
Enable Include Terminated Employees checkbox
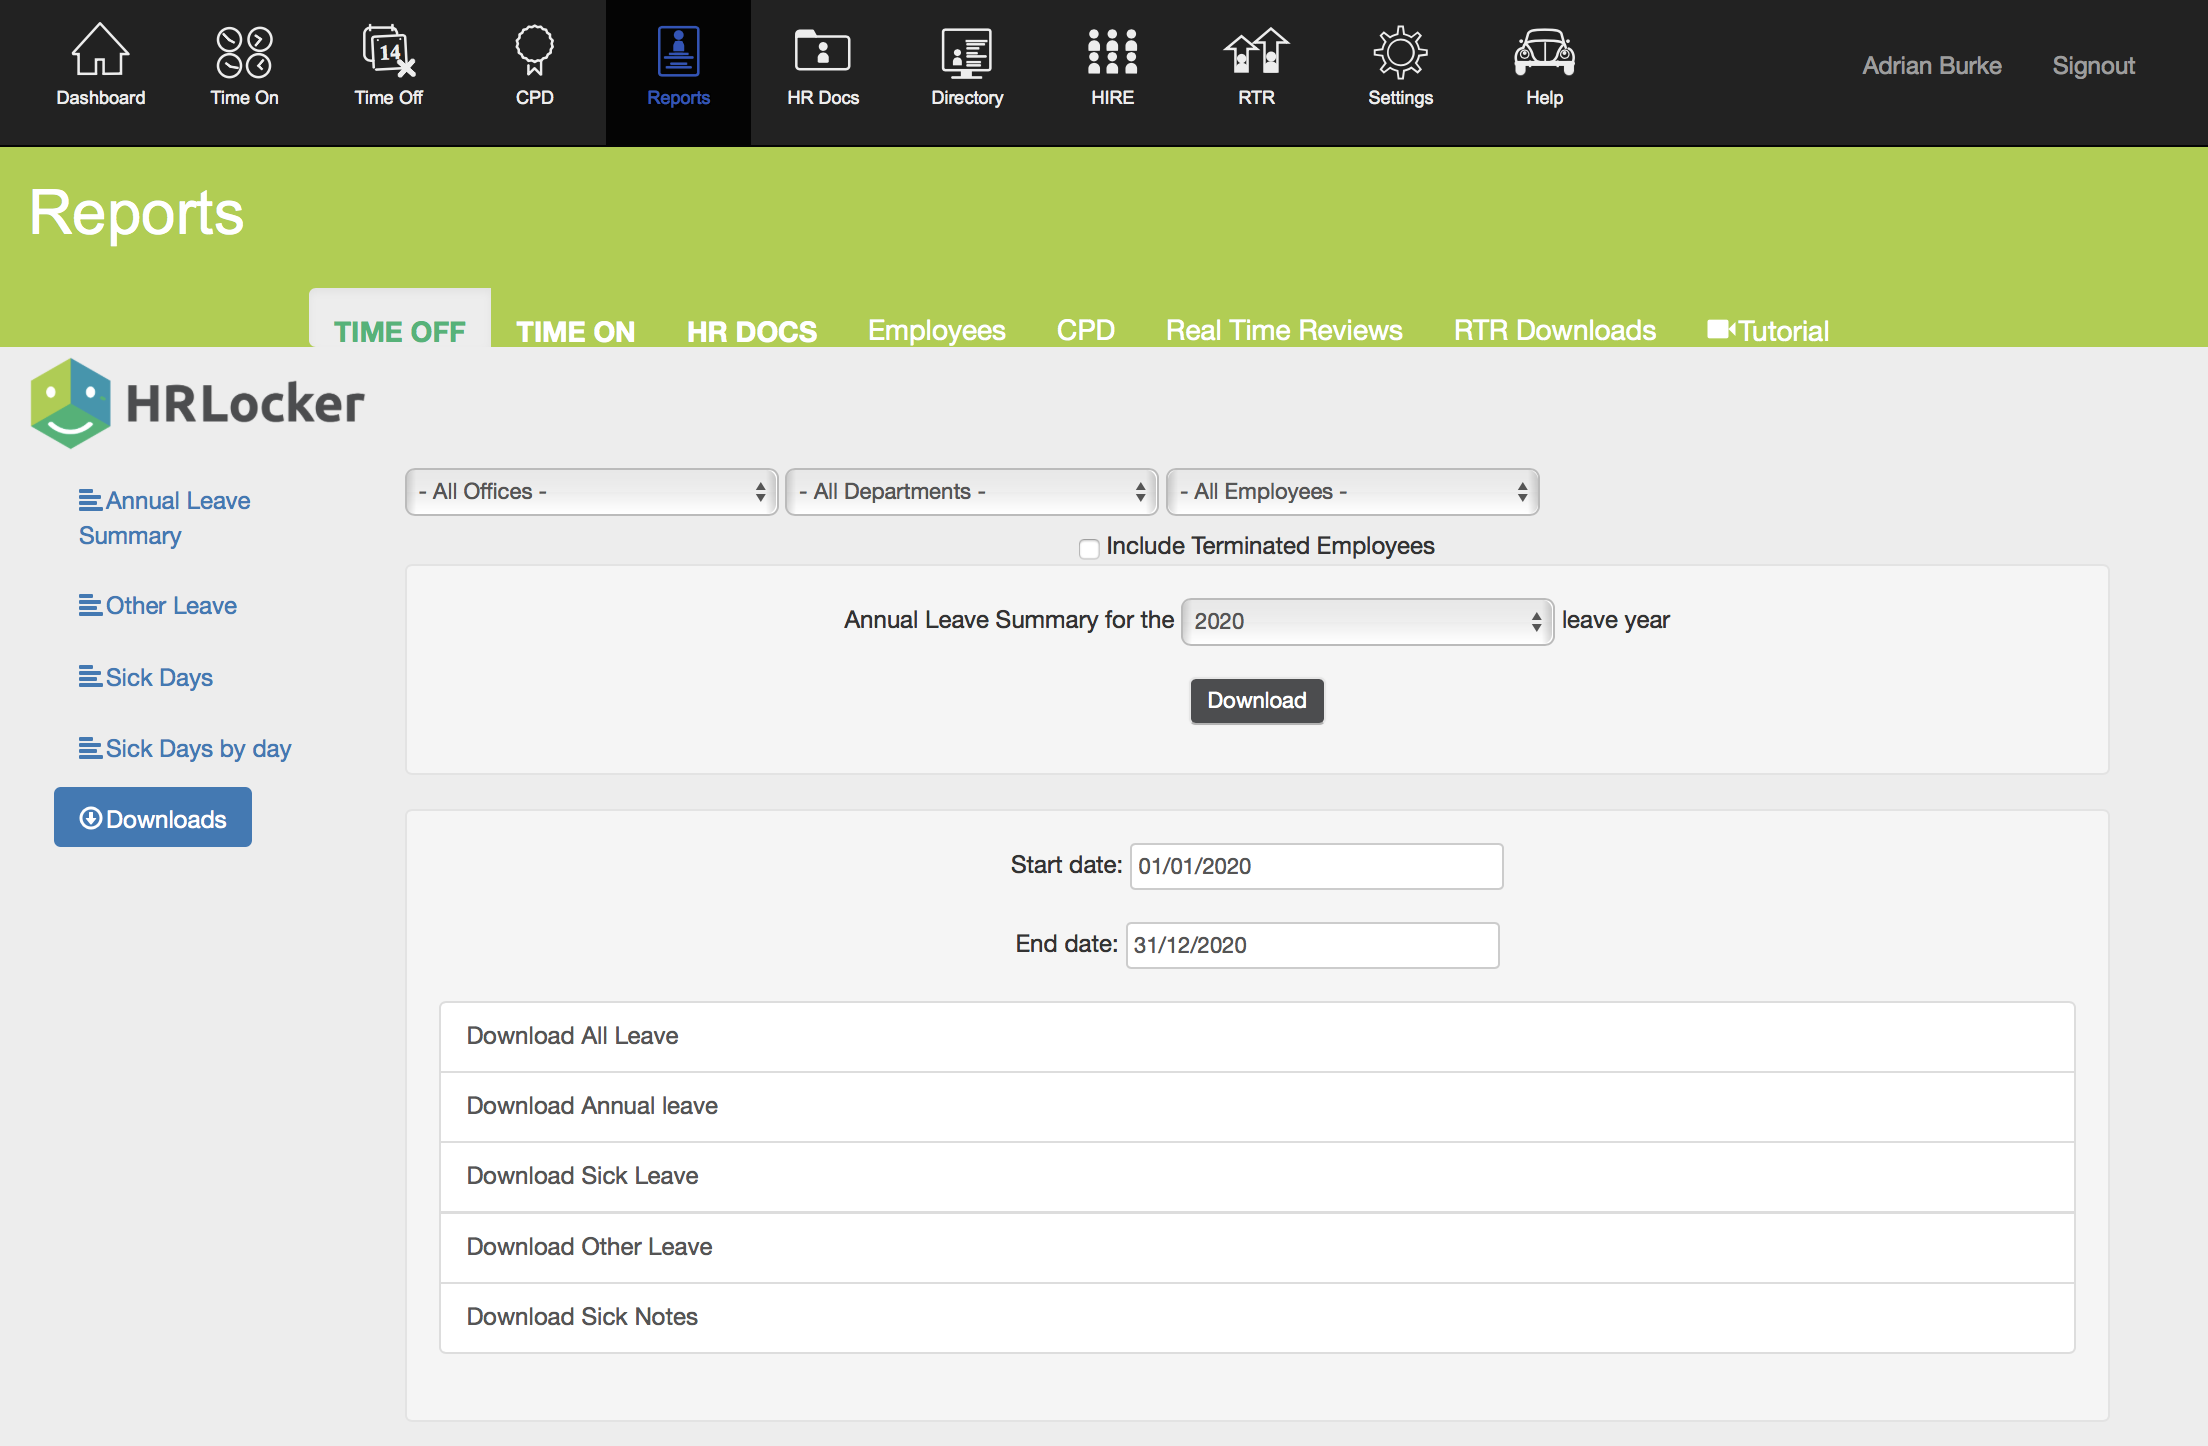click(1089, 548)
